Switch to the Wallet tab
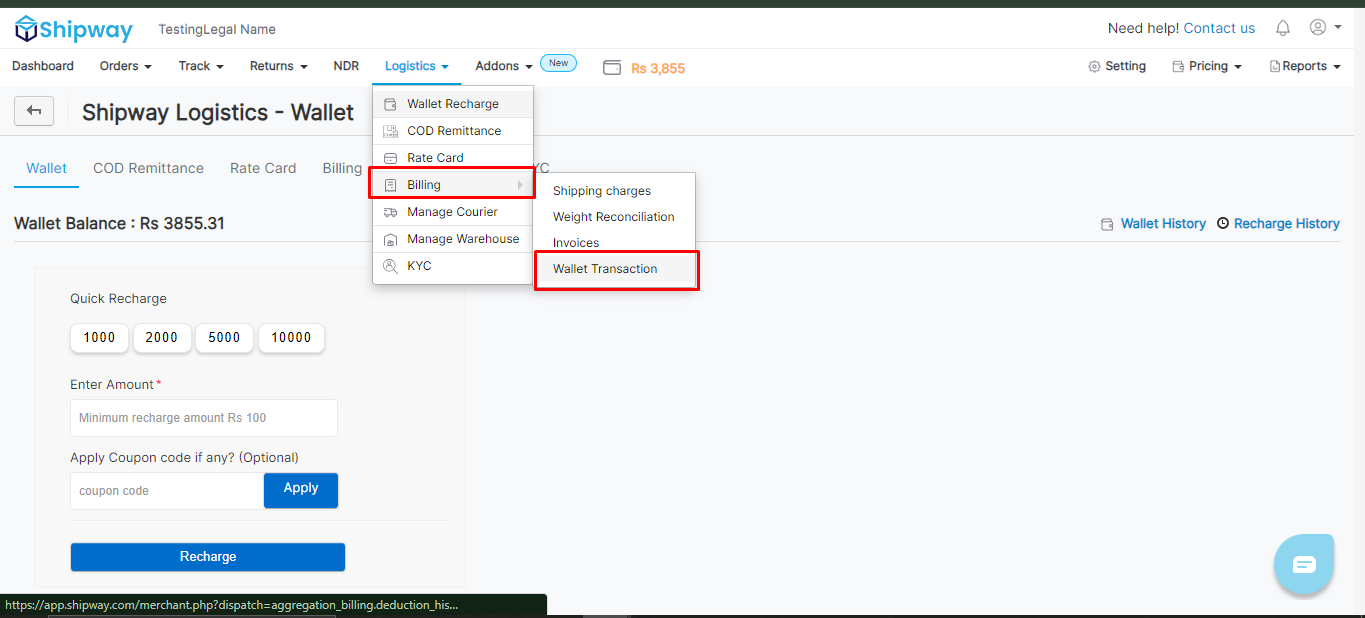1365x618 pixels. (47, 168)
